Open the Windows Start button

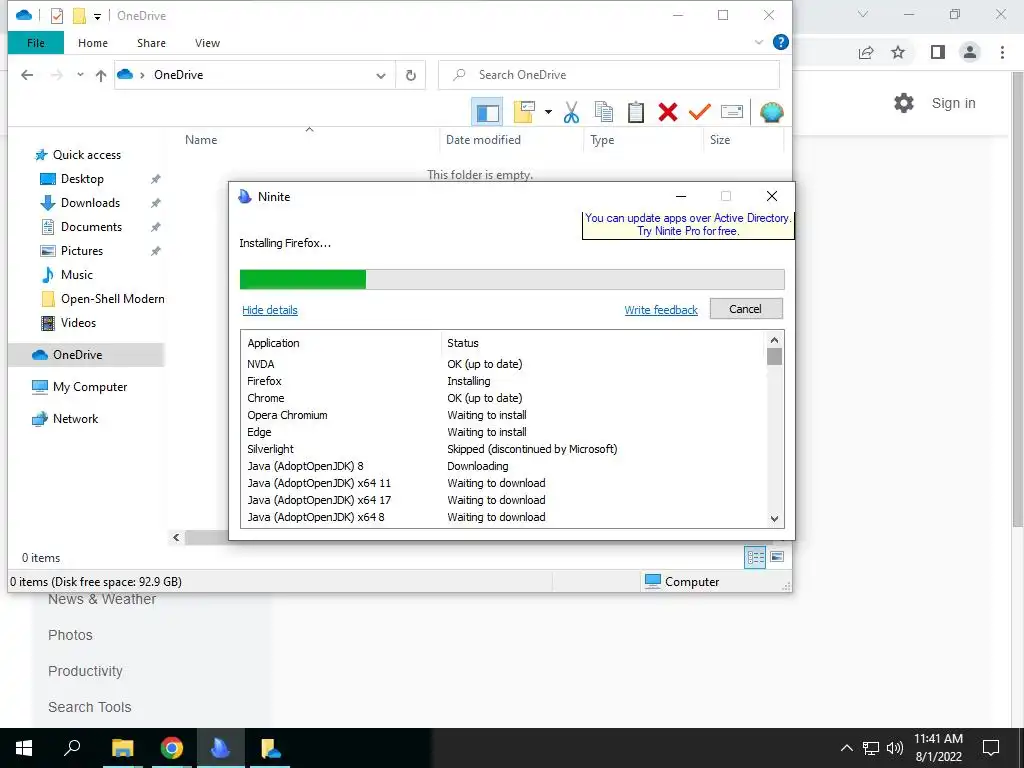click(x=24, y=748)
